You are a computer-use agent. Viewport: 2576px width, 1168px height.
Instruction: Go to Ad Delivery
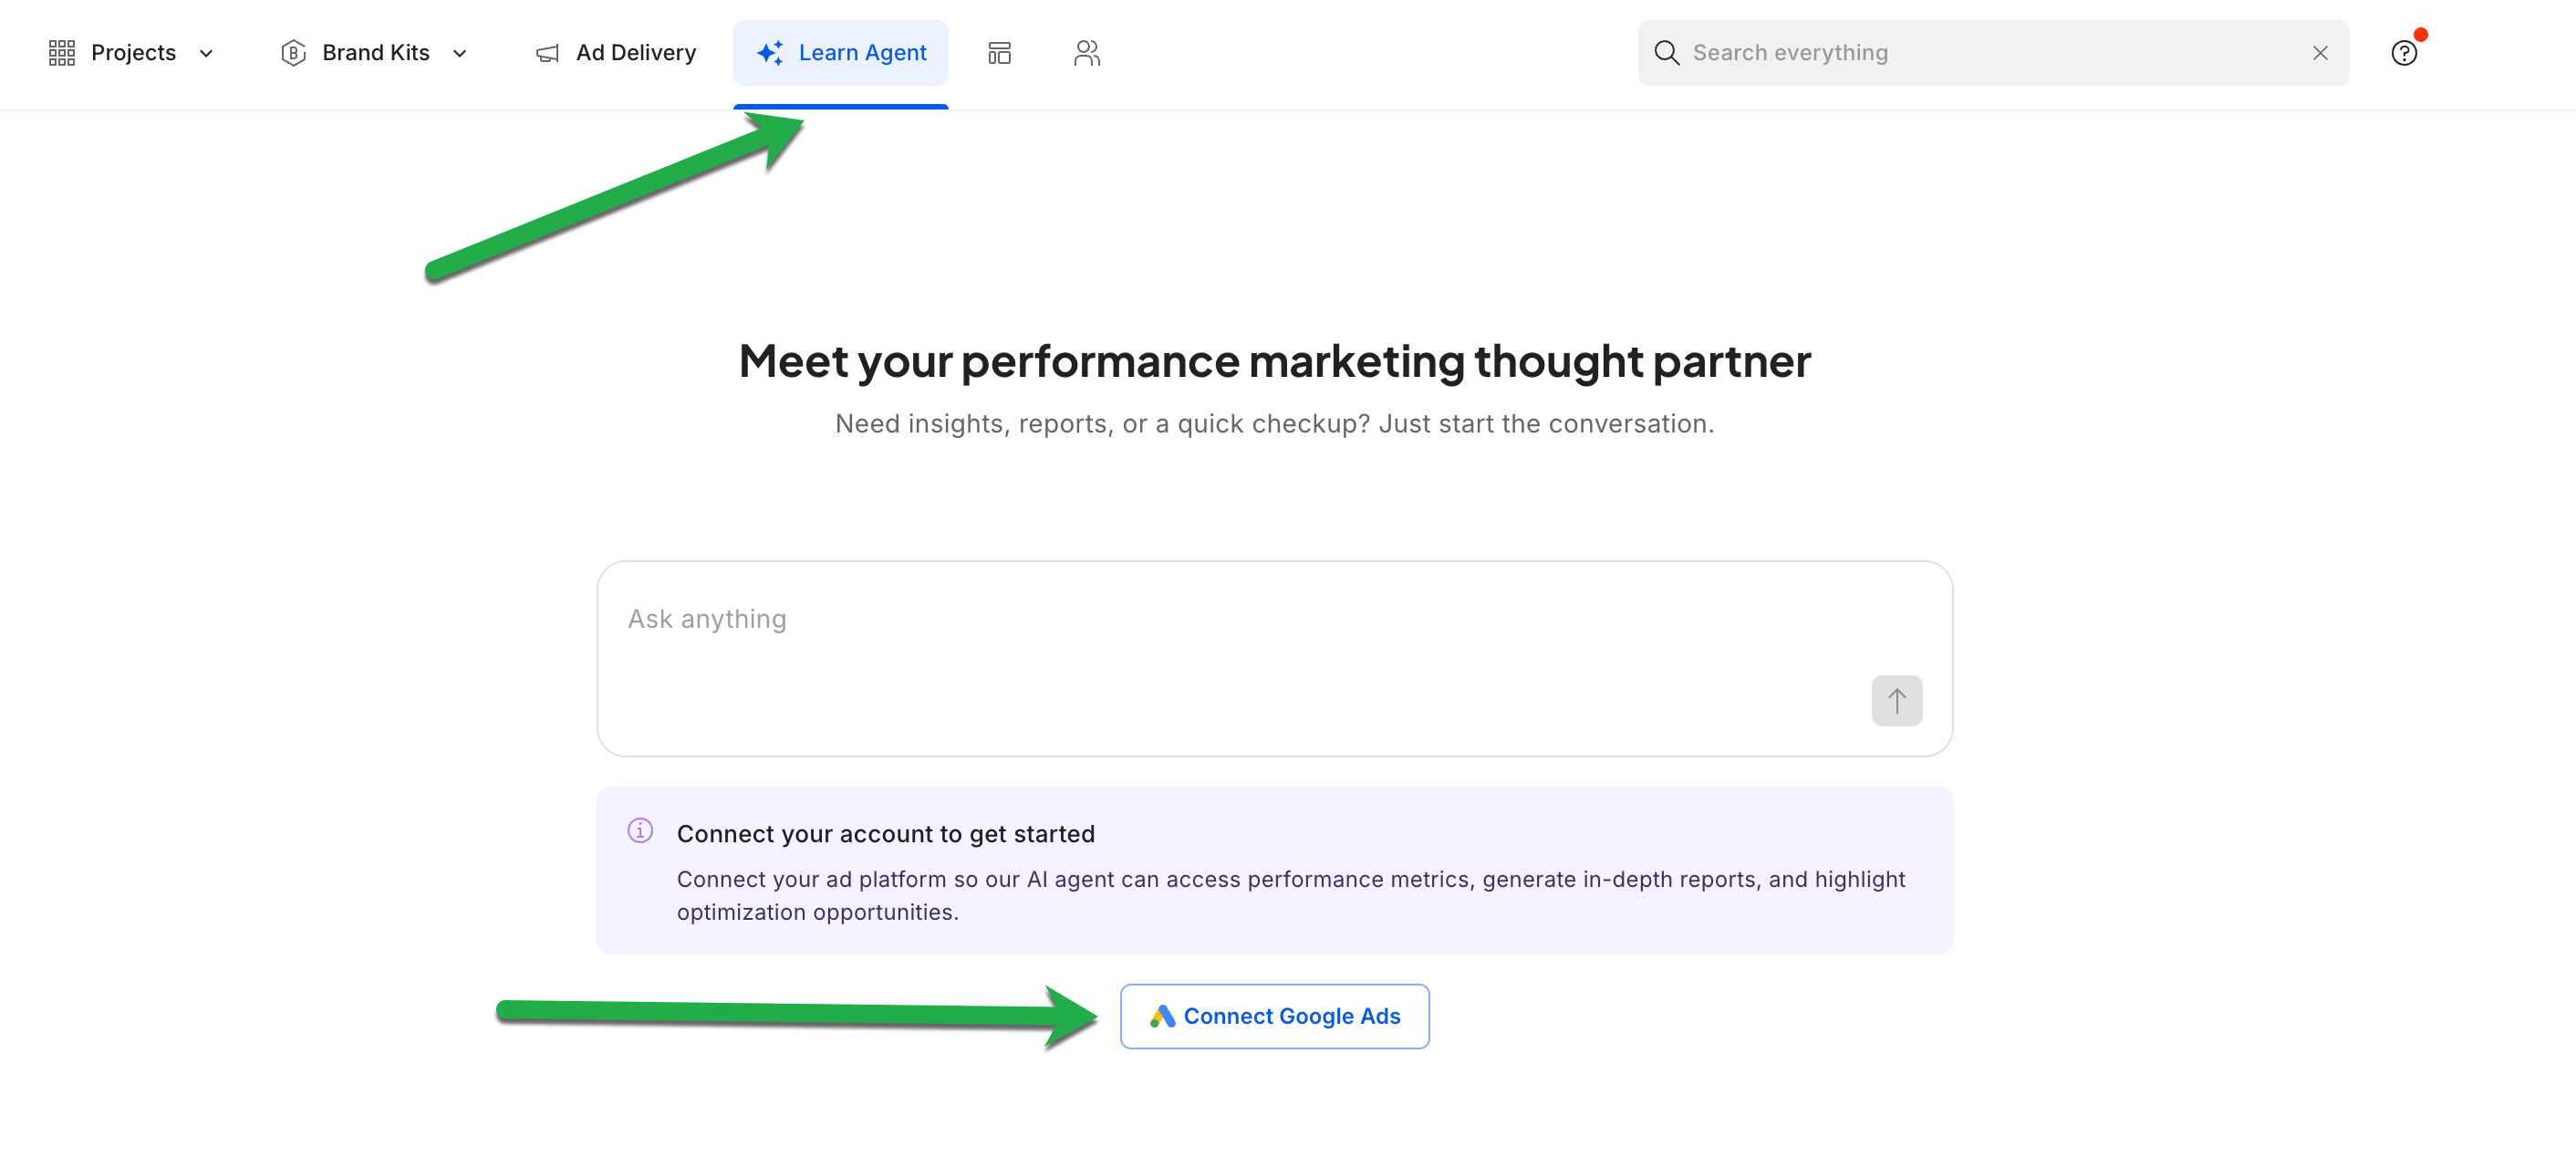coord(616,53)
